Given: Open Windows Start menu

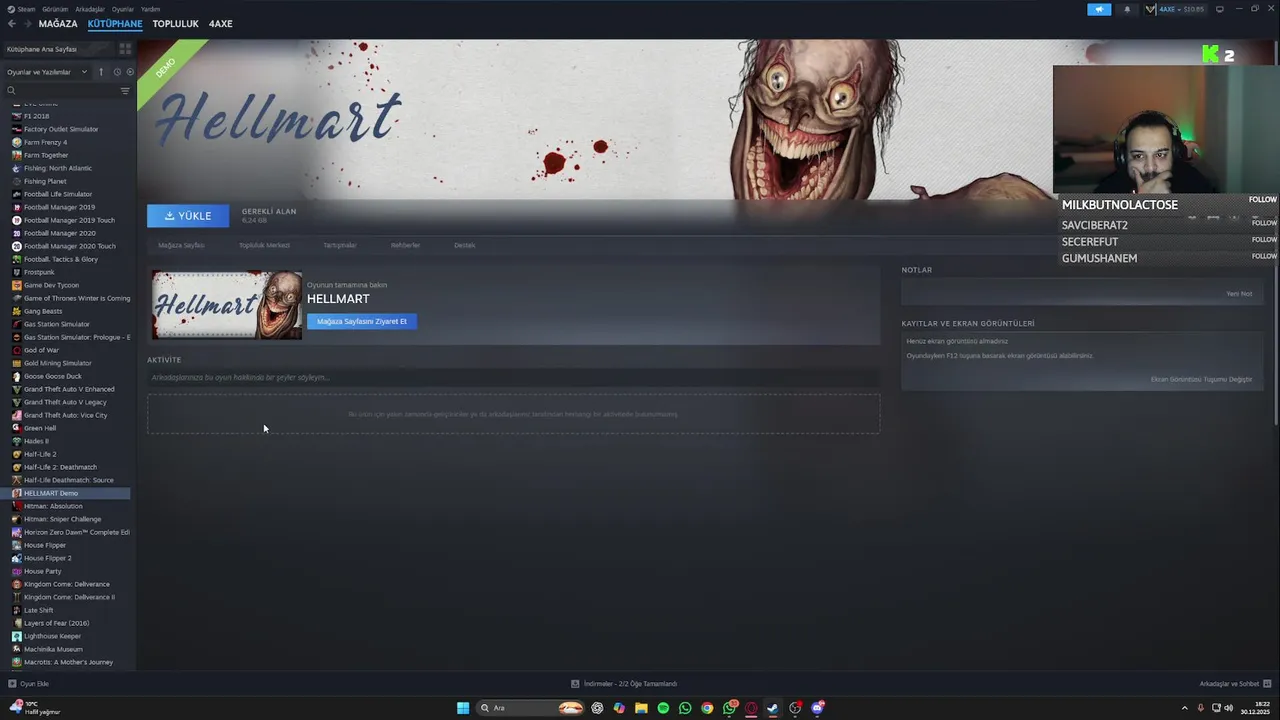Looking at the screenshot, I should pos(463,708).
